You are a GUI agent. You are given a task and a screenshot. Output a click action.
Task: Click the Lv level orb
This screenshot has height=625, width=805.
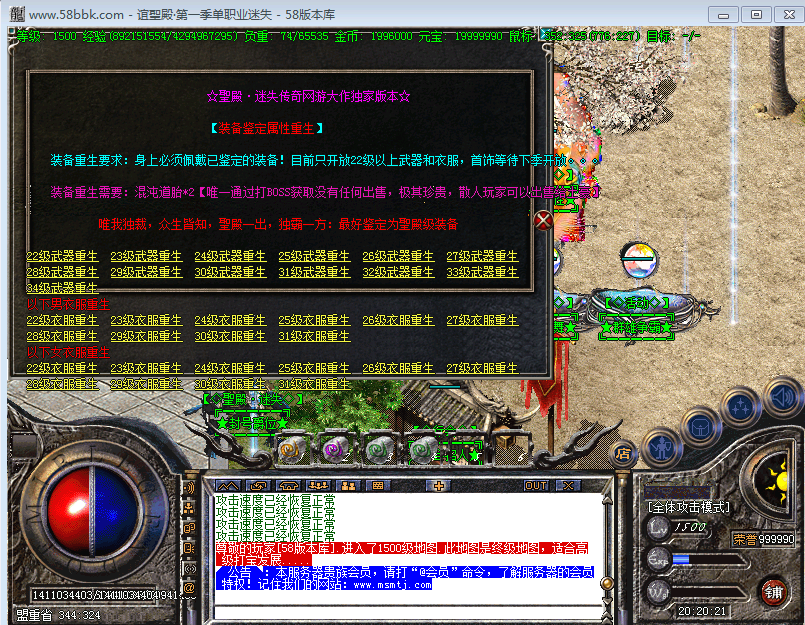[x=658, y=527]
